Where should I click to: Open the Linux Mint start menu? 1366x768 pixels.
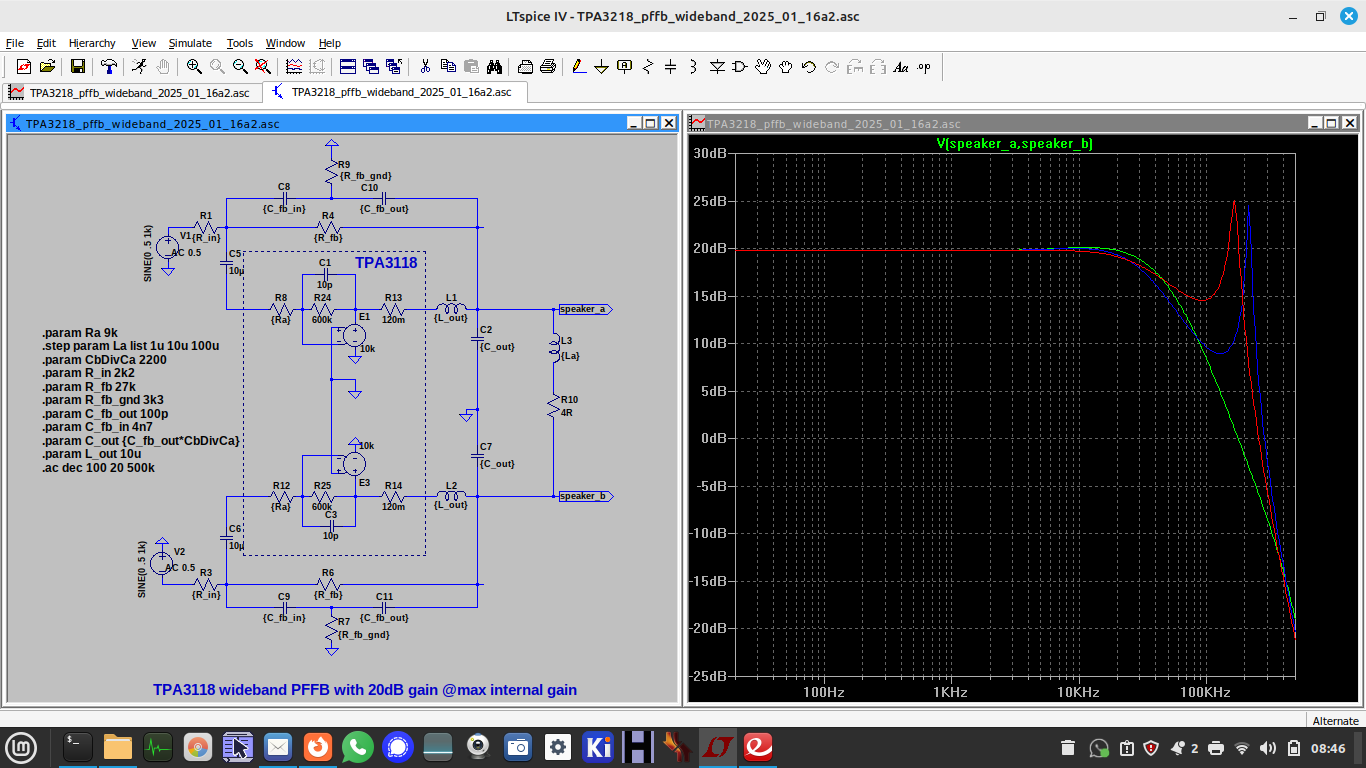[x=21, y=747]
